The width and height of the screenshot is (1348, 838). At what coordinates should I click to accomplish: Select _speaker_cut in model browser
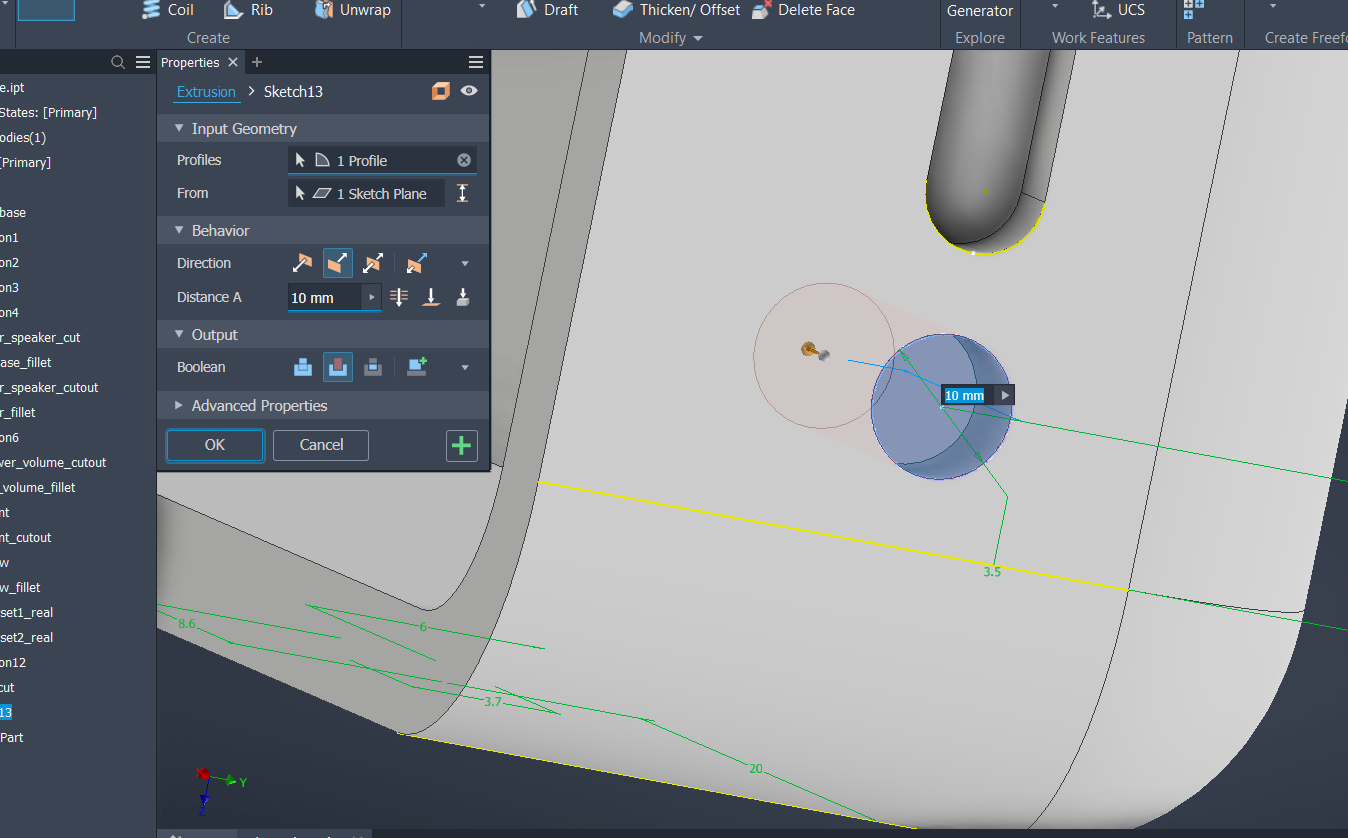click(x=40, y=337)
